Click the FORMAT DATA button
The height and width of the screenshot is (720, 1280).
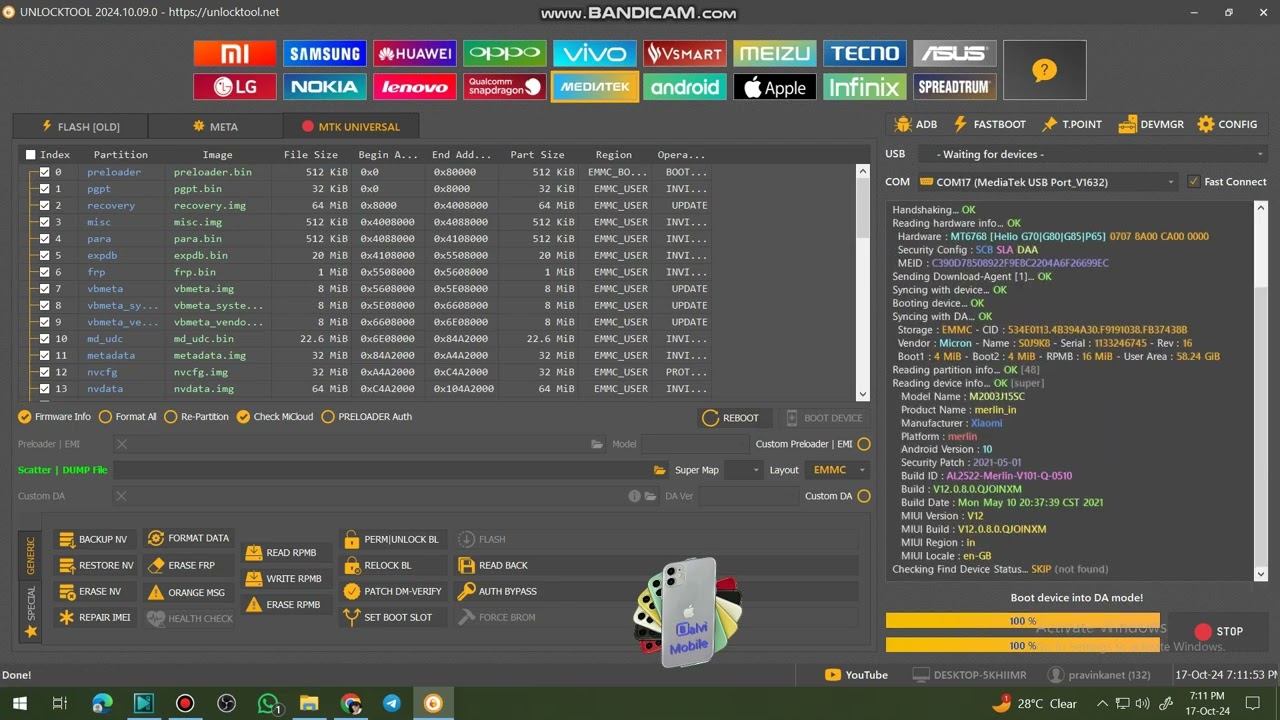point(189,538)
